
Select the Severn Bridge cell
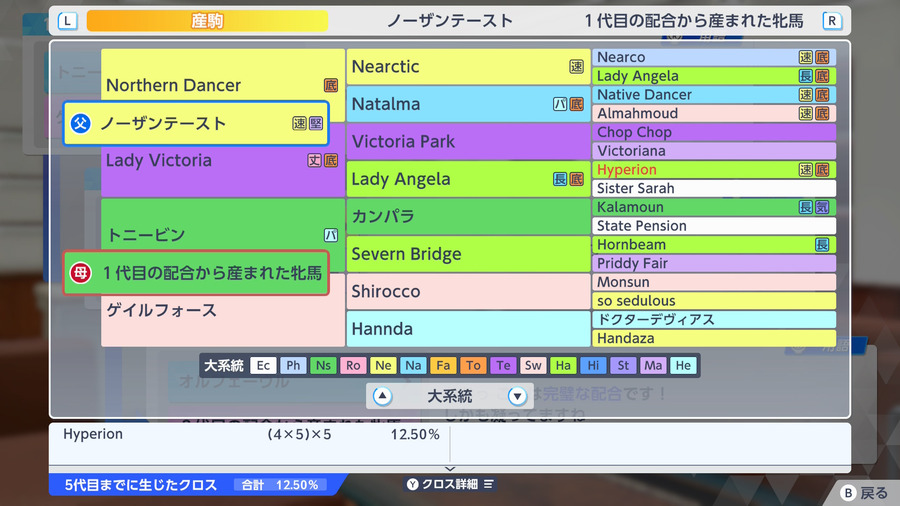pyautogui.click(x=468, y=254)
